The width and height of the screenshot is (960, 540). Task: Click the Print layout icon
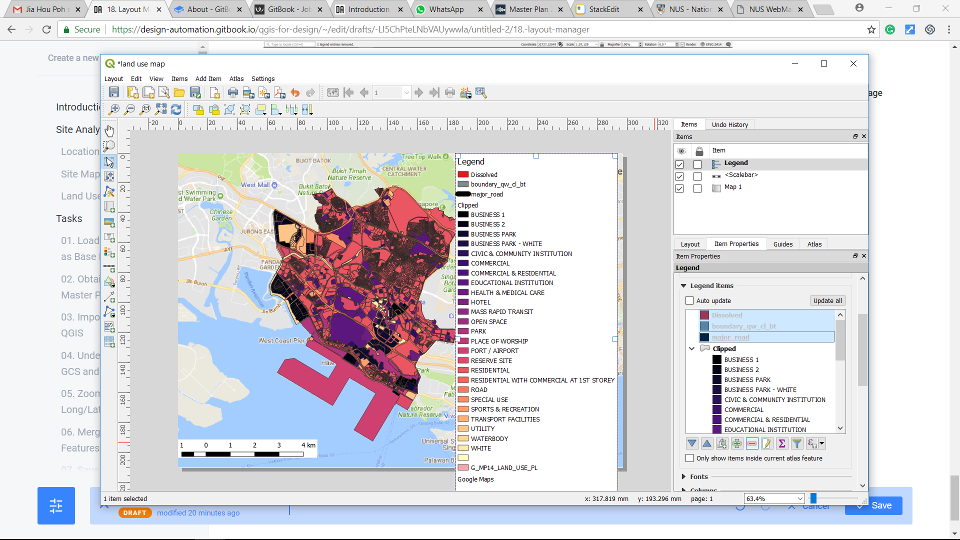232,93
